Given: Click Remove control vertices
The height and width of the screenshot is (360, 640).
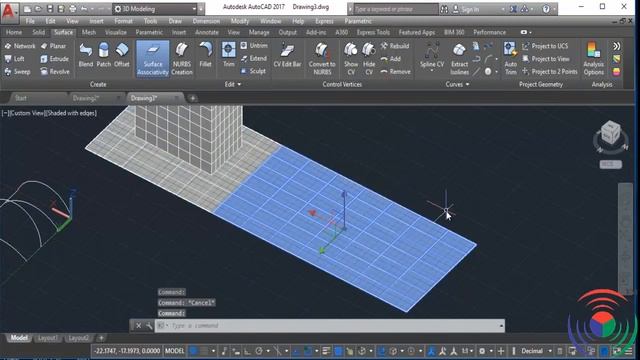Looking at the screenshot, I should tap(396, 72).
